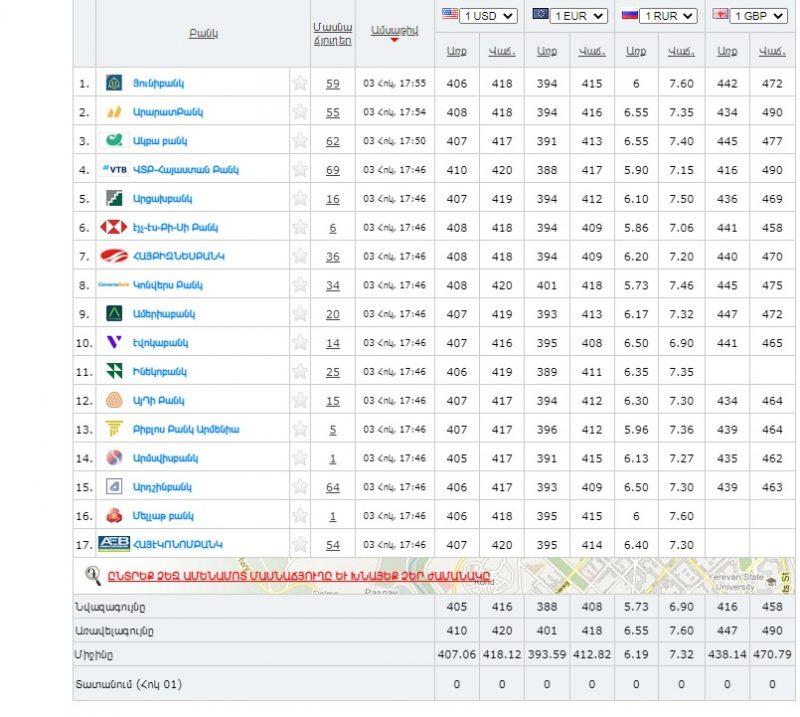Click the red underlined find nearest branch link

pos(299,575)
